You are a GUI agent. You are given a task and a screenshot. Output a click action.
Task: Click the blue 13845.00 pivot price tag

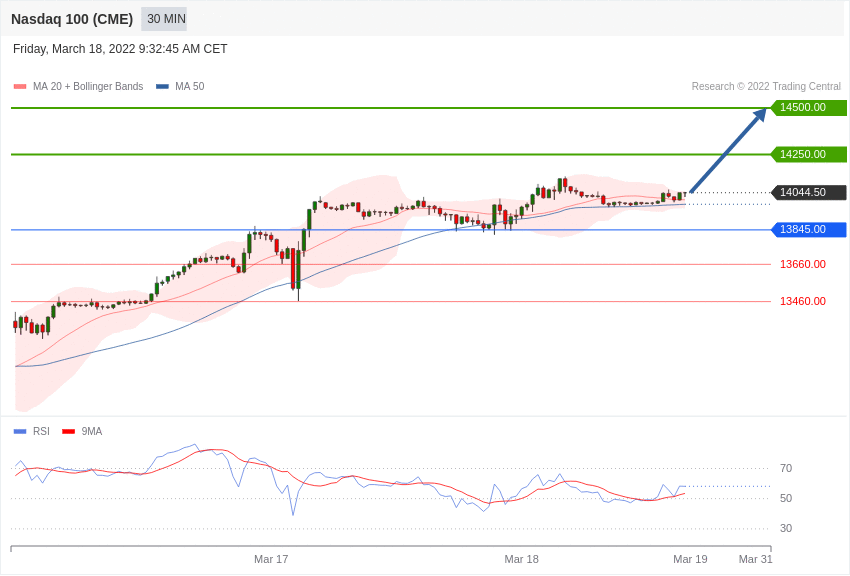pyautogui.click(x=808, y=230)
